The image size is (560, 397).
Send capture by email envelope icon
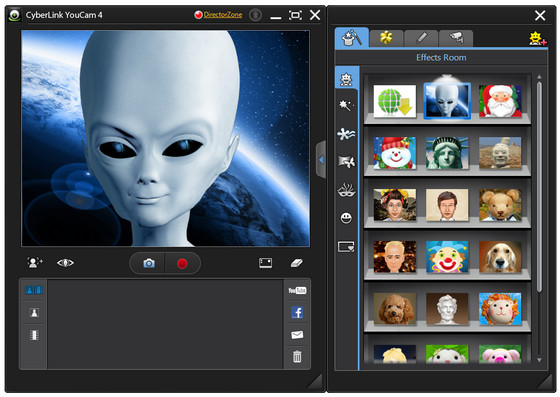(297, 335)
